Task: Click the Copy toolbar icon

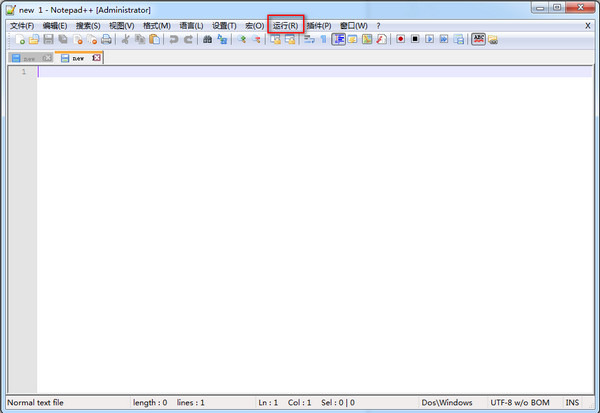Action: pos(140,39)
